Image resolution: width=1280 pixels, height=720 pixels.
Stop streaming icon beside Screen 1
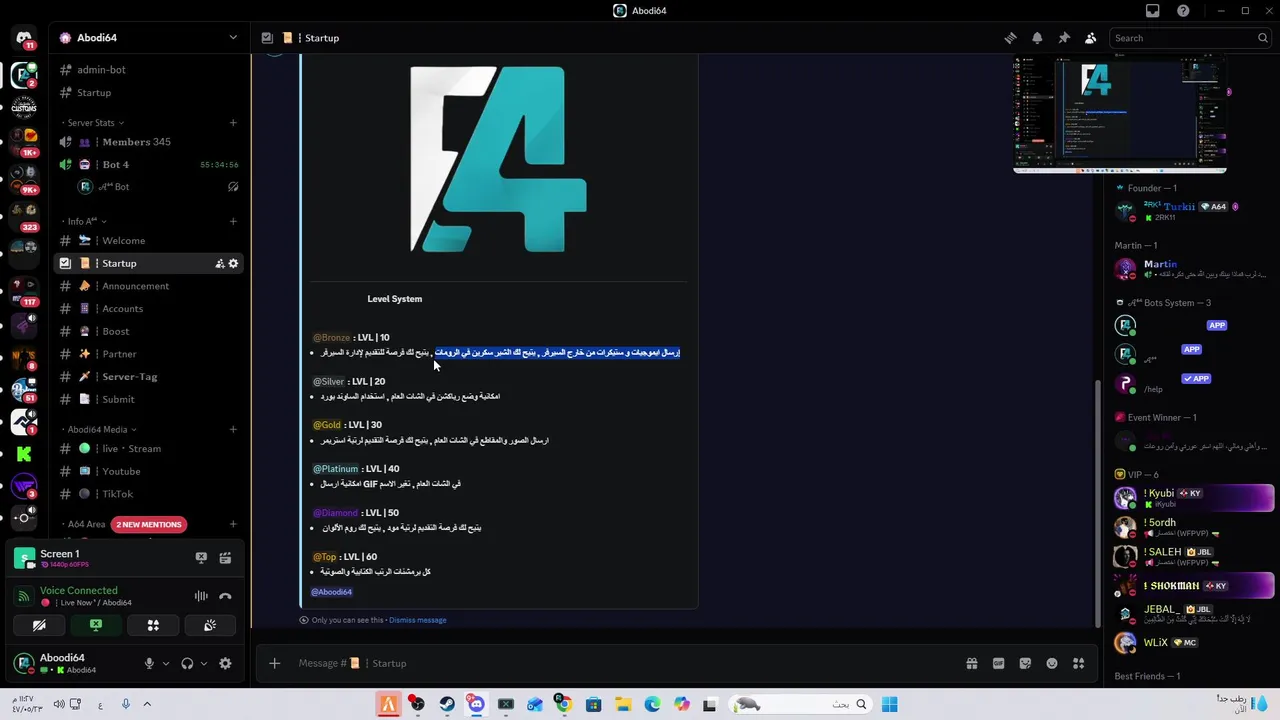201,558
